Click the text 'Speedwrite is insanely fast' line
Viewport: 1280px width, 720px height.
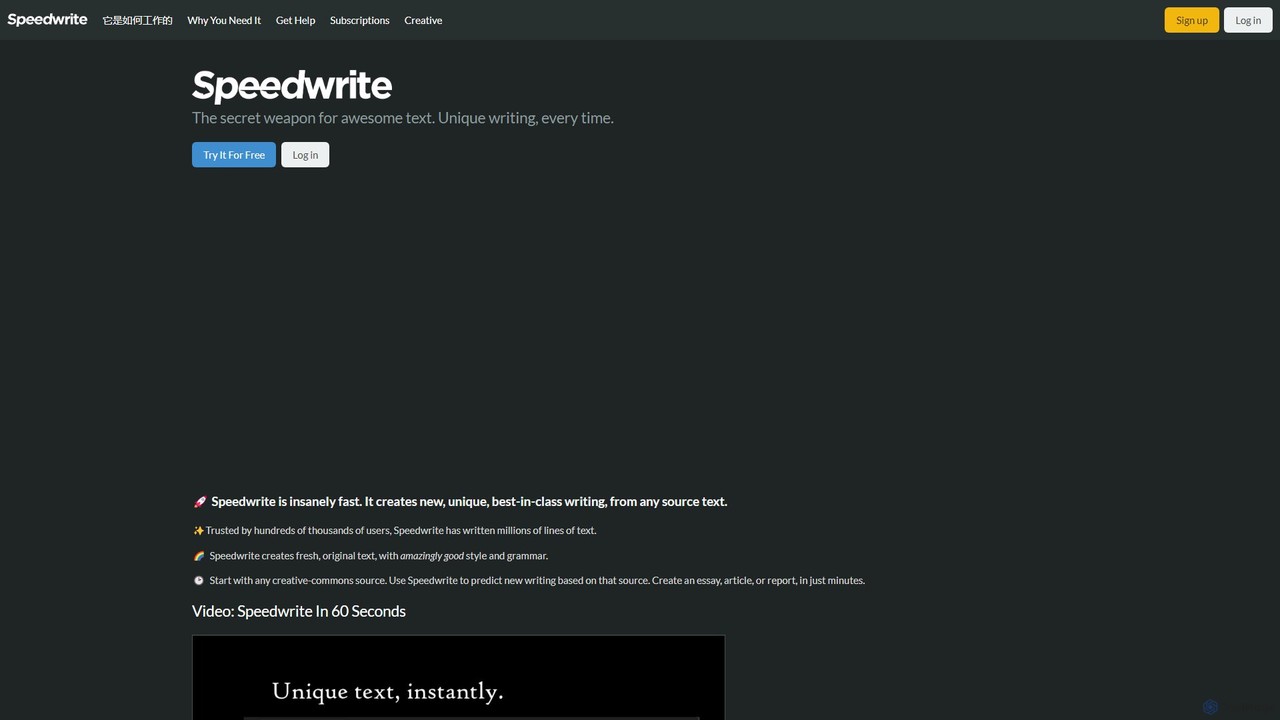click(469, 502)
